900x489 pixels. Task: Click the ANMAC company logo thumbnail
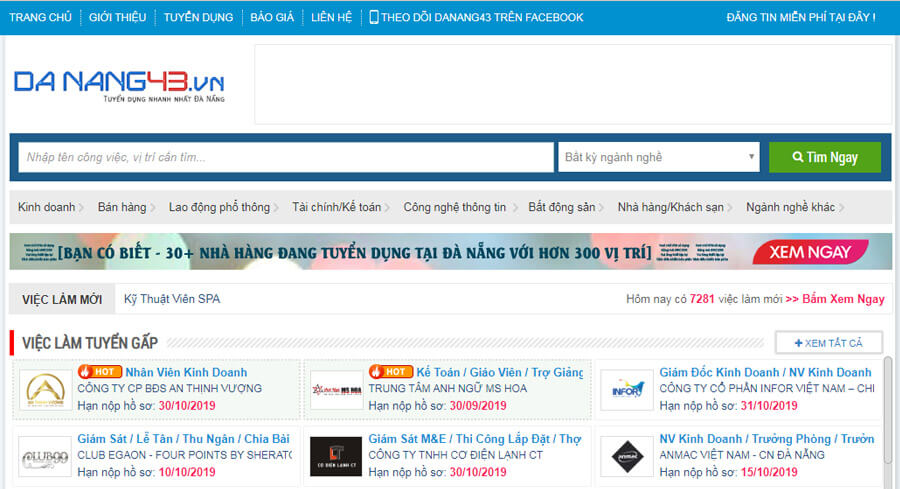pos(627,457)
